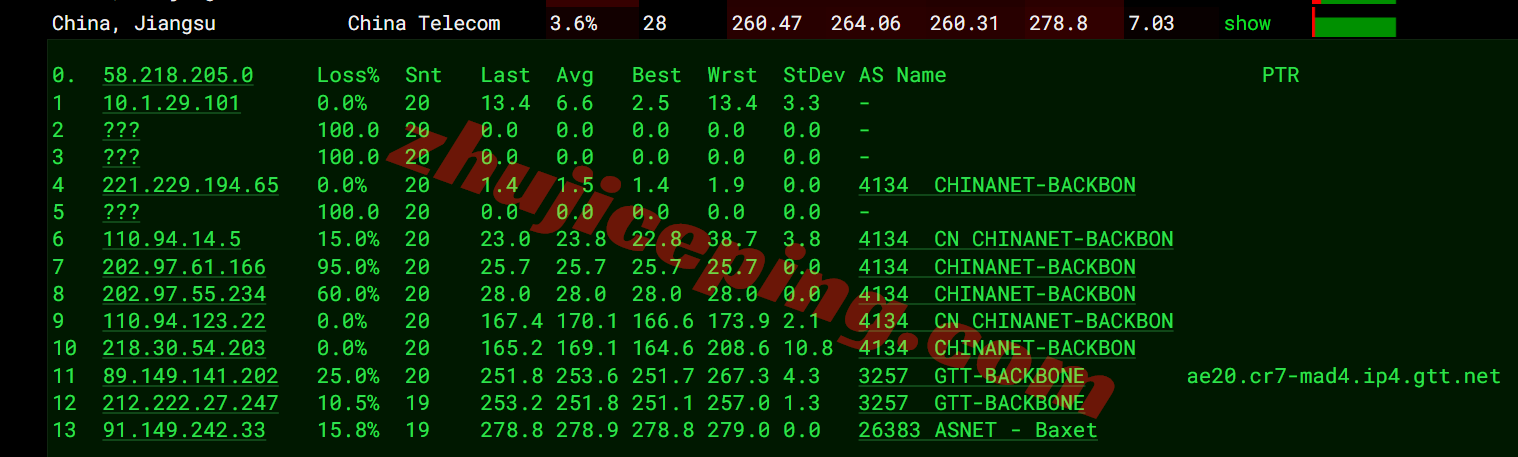1518x457 pixels.
Task: Click AS 3257 GTT-BACKBONE on hop 12
Action: pos(972,403)
